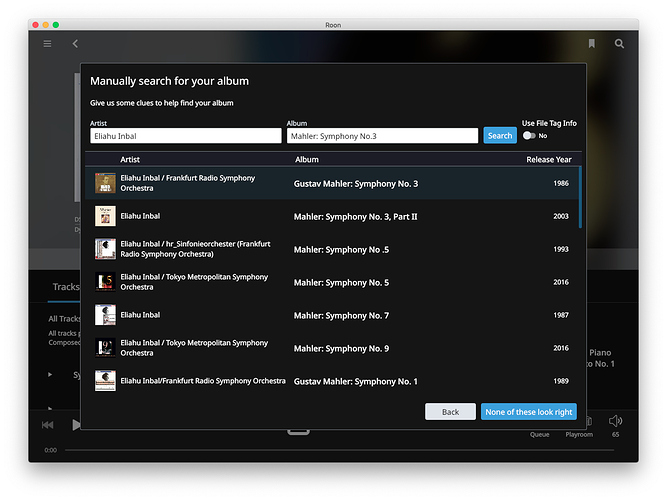This screenshot has width=667, height=500.
Task: Click album cover of Symphony No. 3, Part II
Action: 105,216
